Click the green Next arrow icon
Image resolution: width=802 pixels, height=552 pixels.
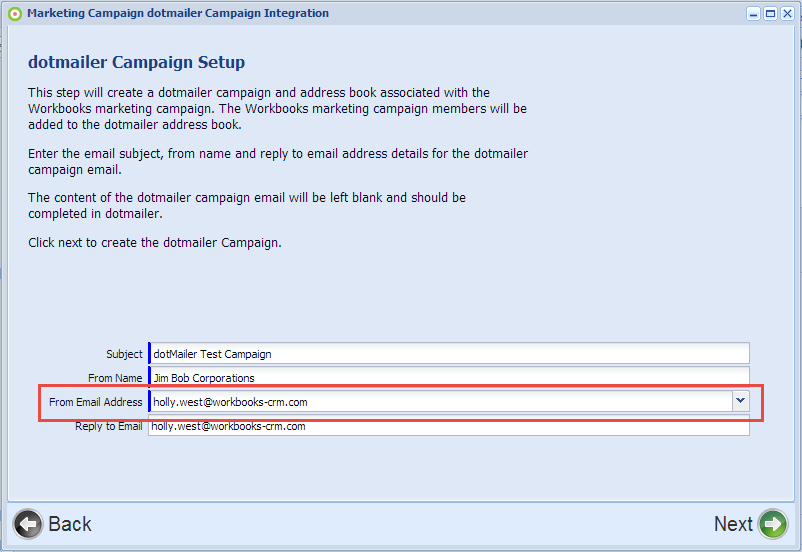tap(773, 524)
